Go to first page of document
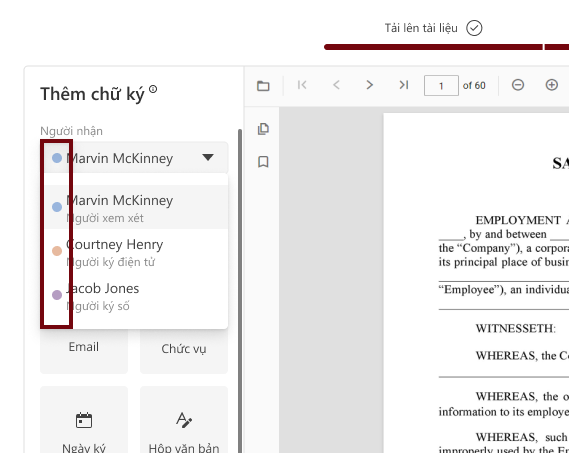569x453 pixels. click(x=302, y=85)
